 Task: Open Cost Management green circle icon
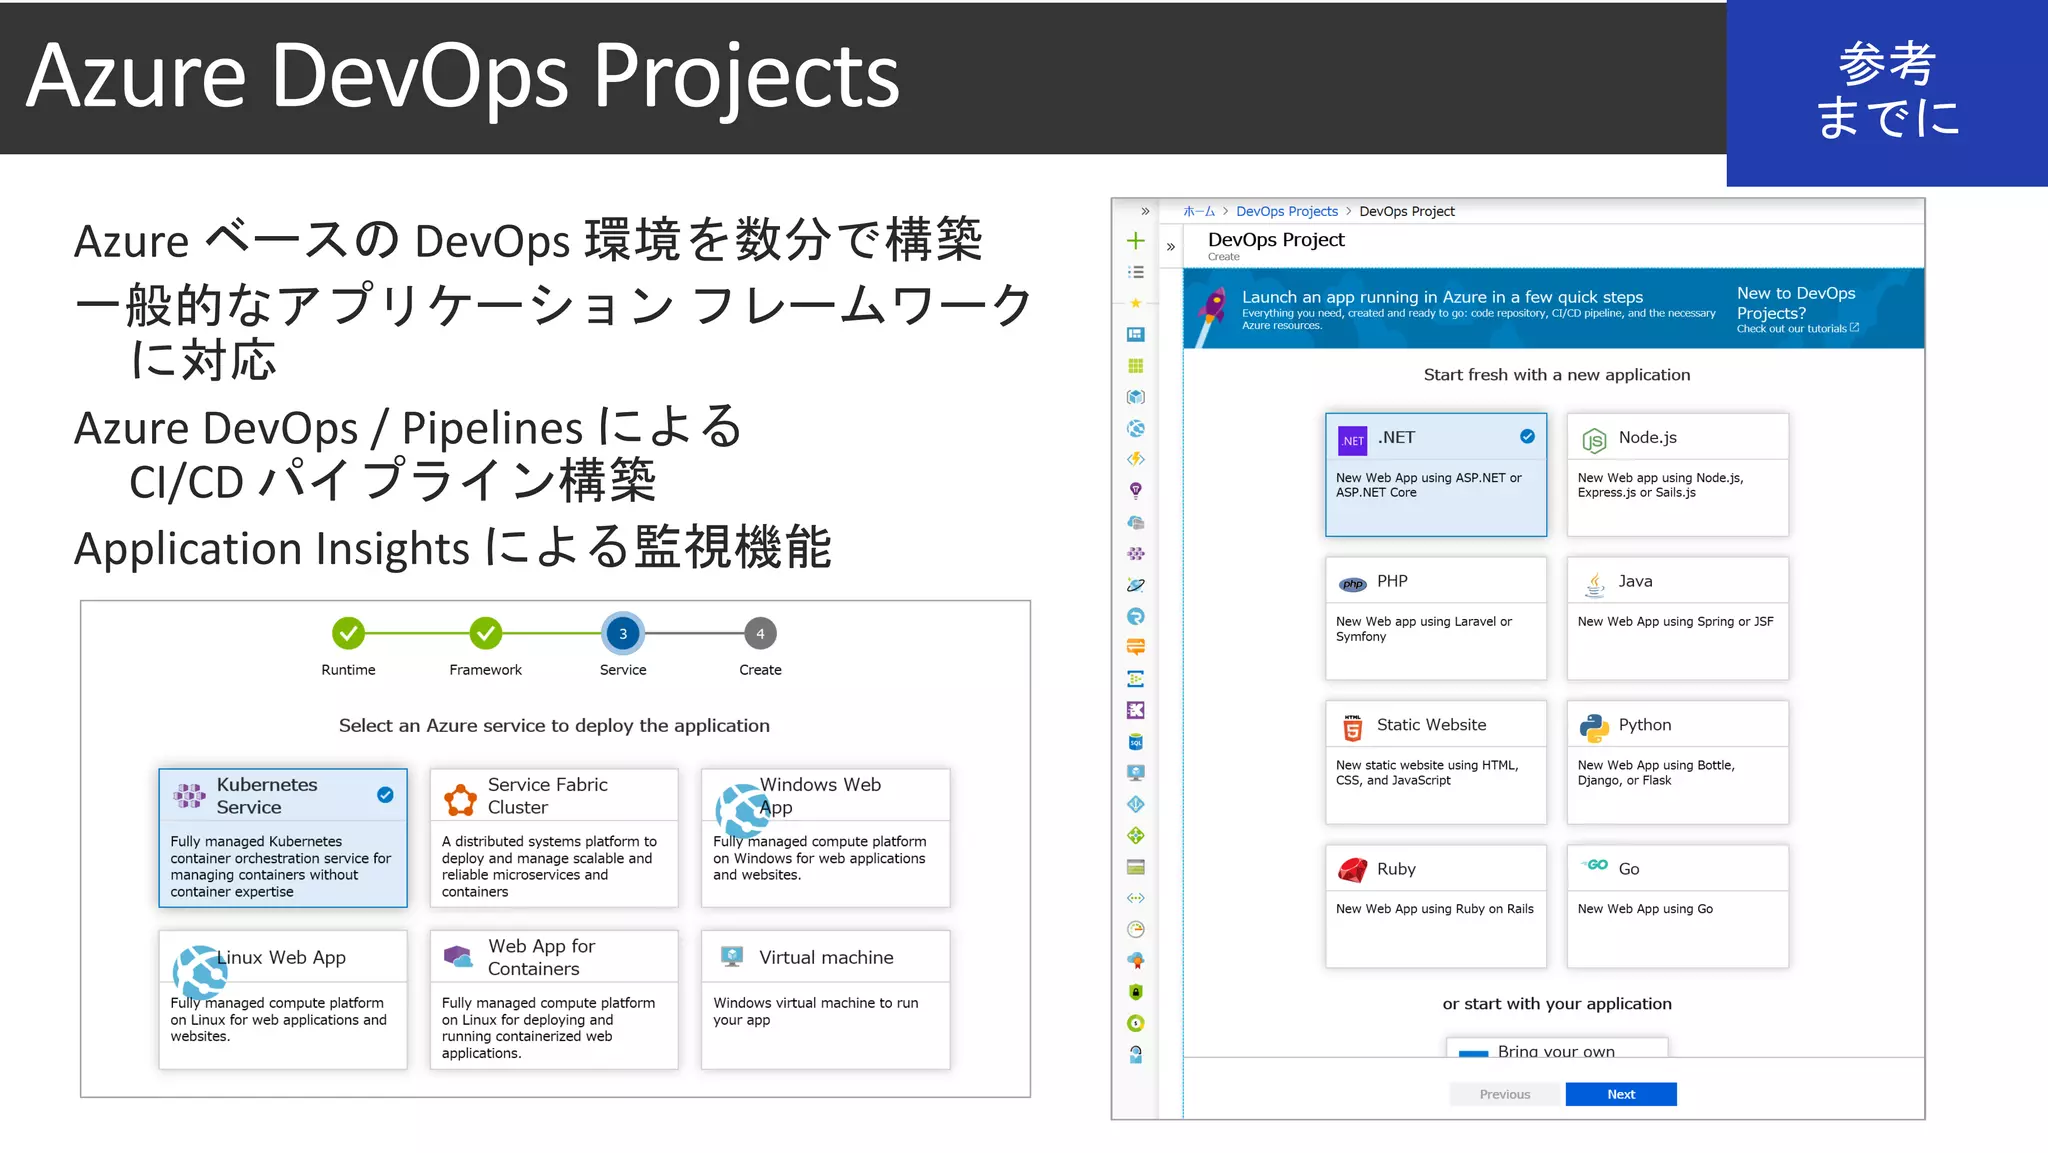point(1135,1023)
